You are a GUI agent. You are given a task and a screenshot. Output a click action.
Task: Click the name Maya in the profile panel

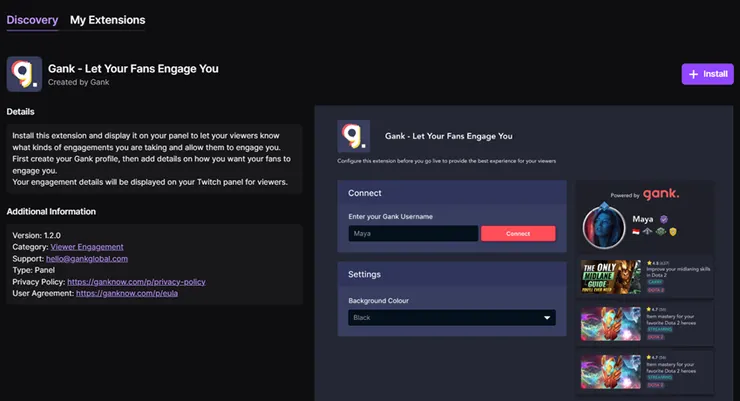click(643, 219)
